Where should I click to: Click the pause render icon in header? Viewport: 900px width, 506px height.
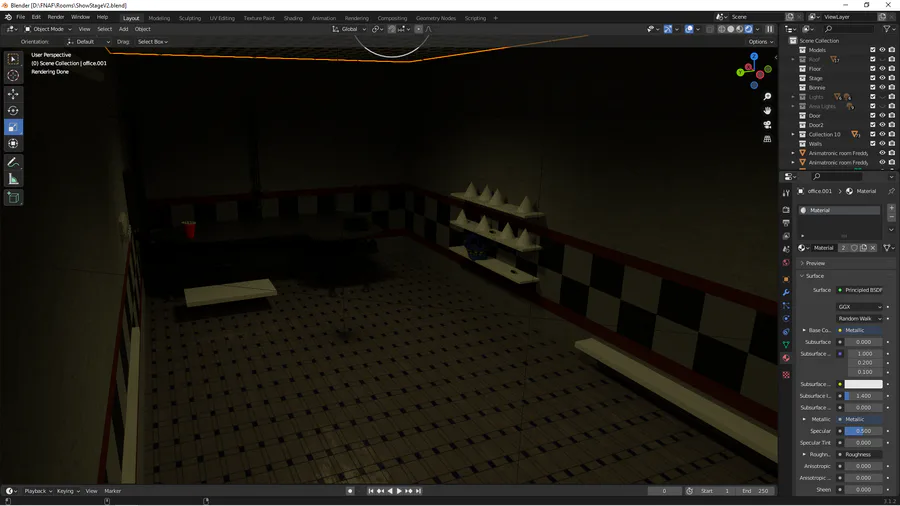coord(769,29)
